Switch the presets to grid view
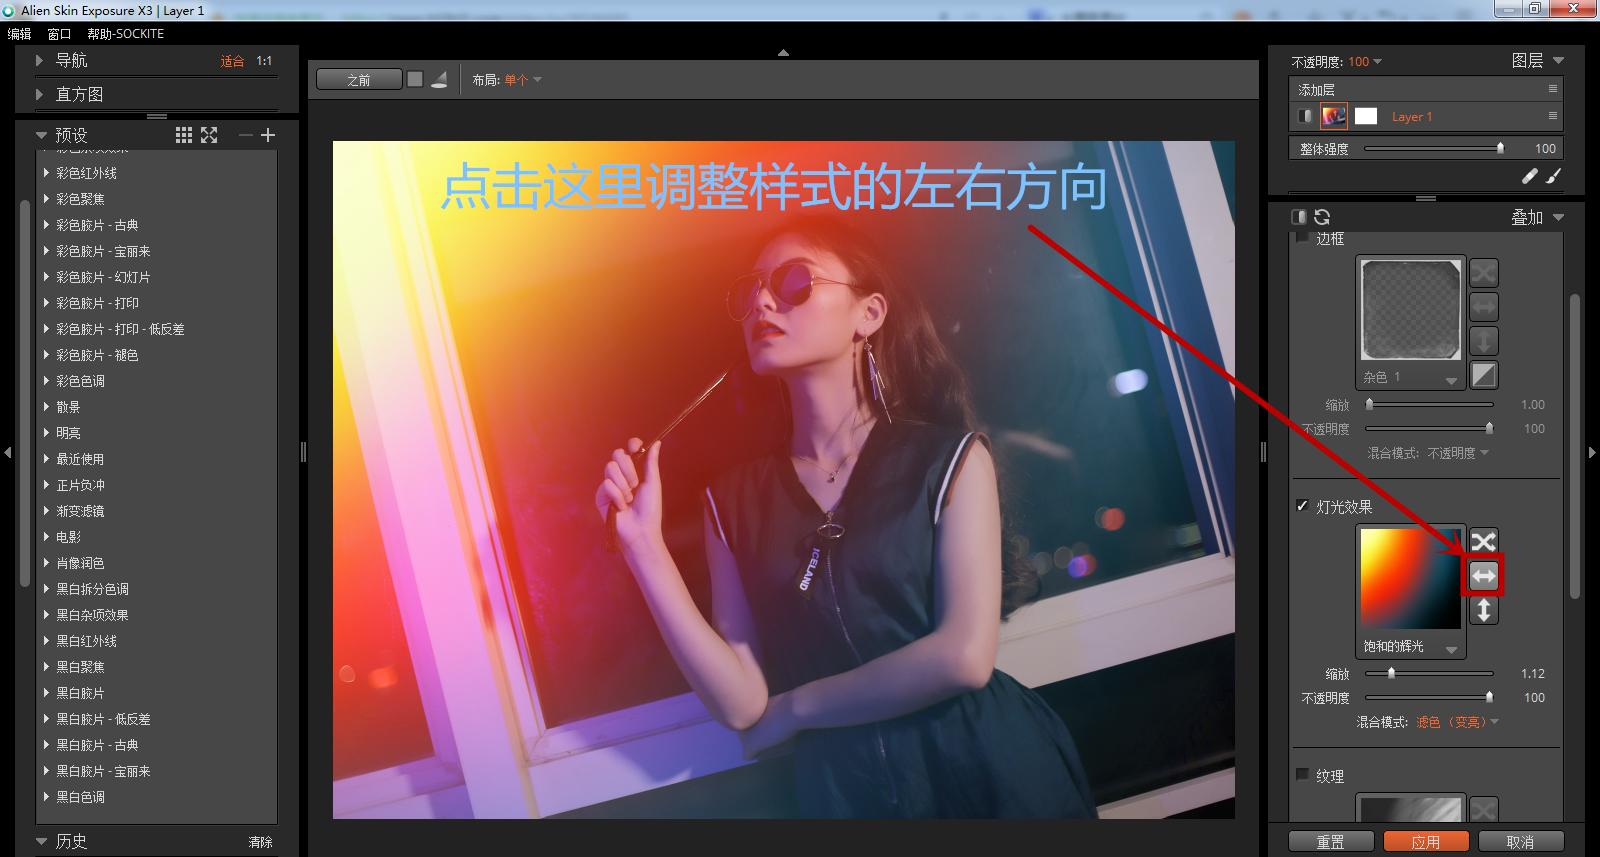The image size is (1600, 857). [x=184, y=135]
